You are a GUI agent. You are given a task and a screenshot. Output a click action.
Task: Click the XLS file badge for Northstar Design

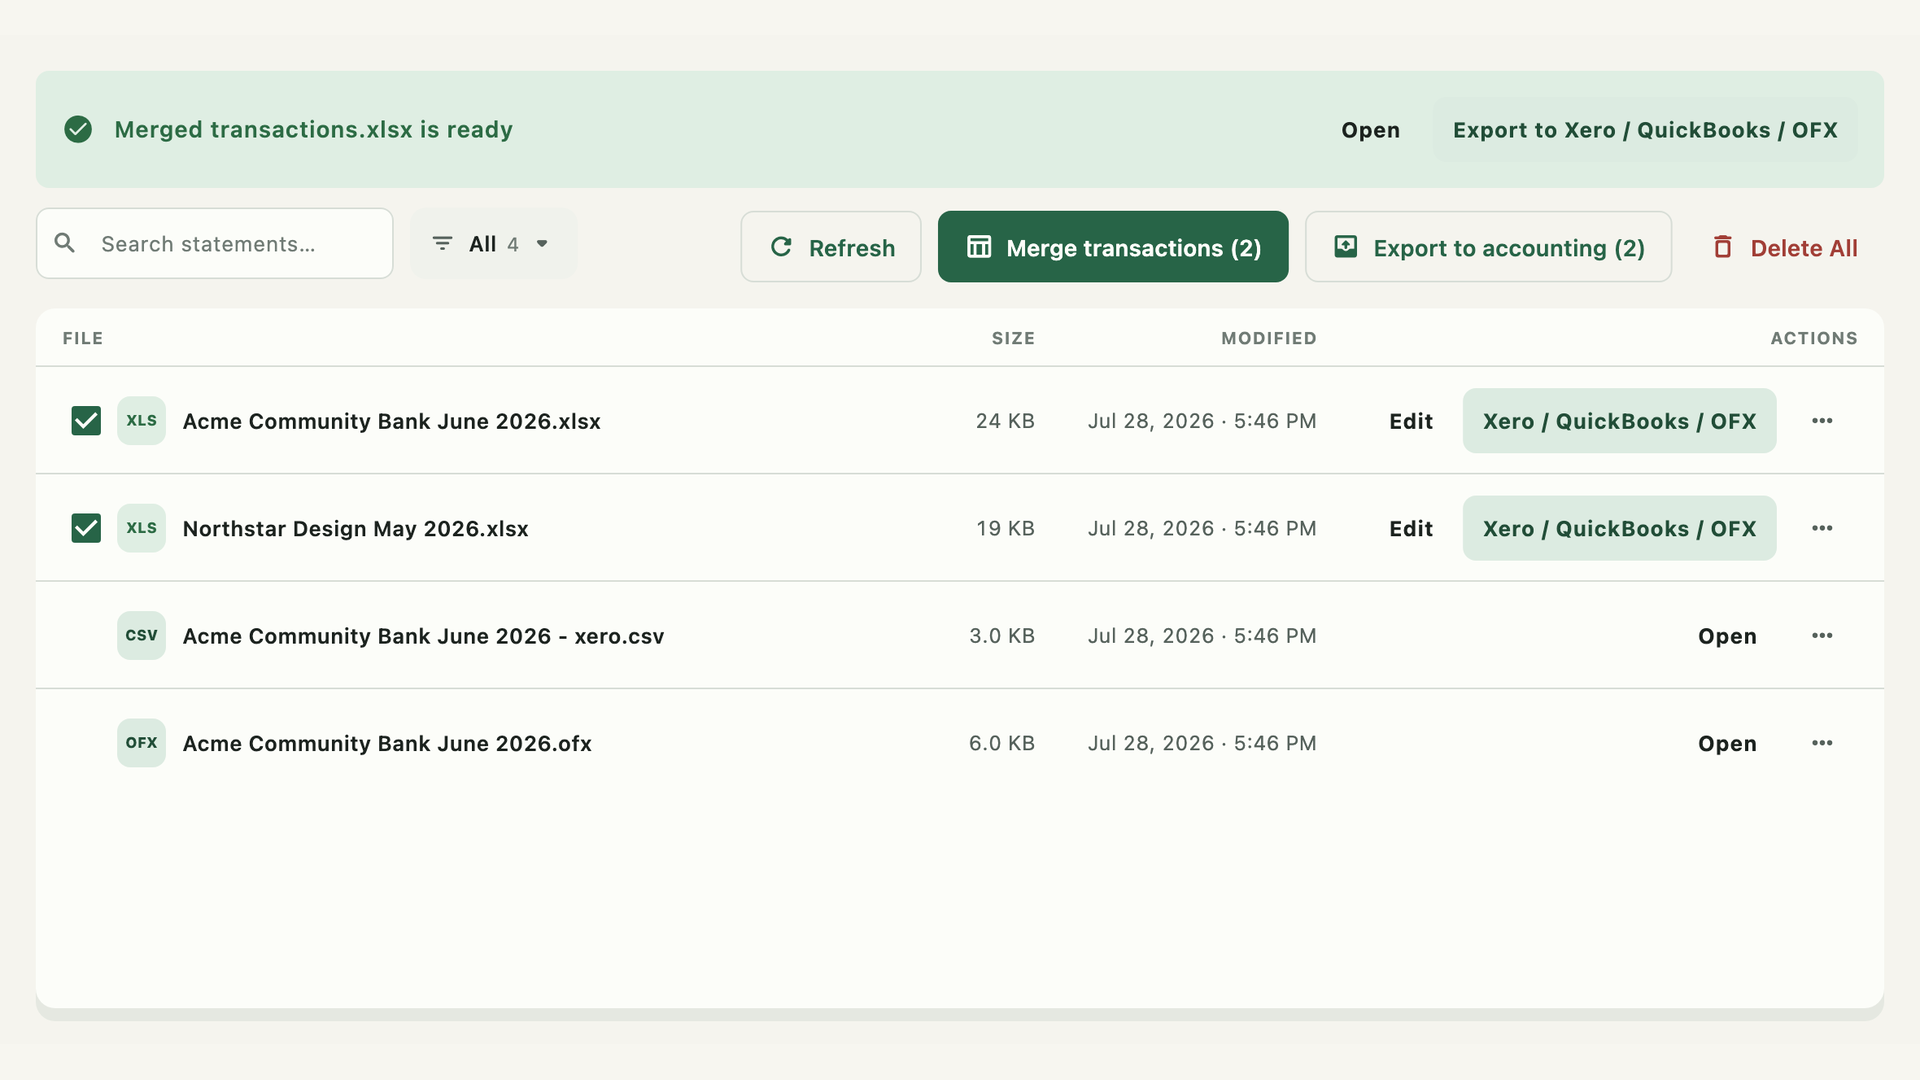point(141,528)
